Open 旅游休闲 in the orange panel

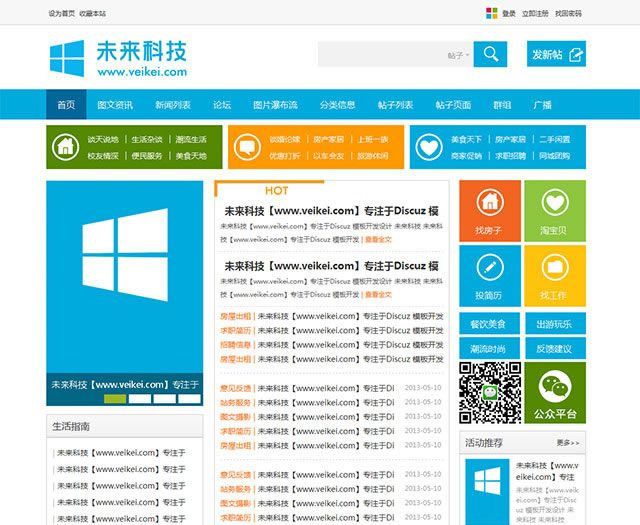[373, 156]
